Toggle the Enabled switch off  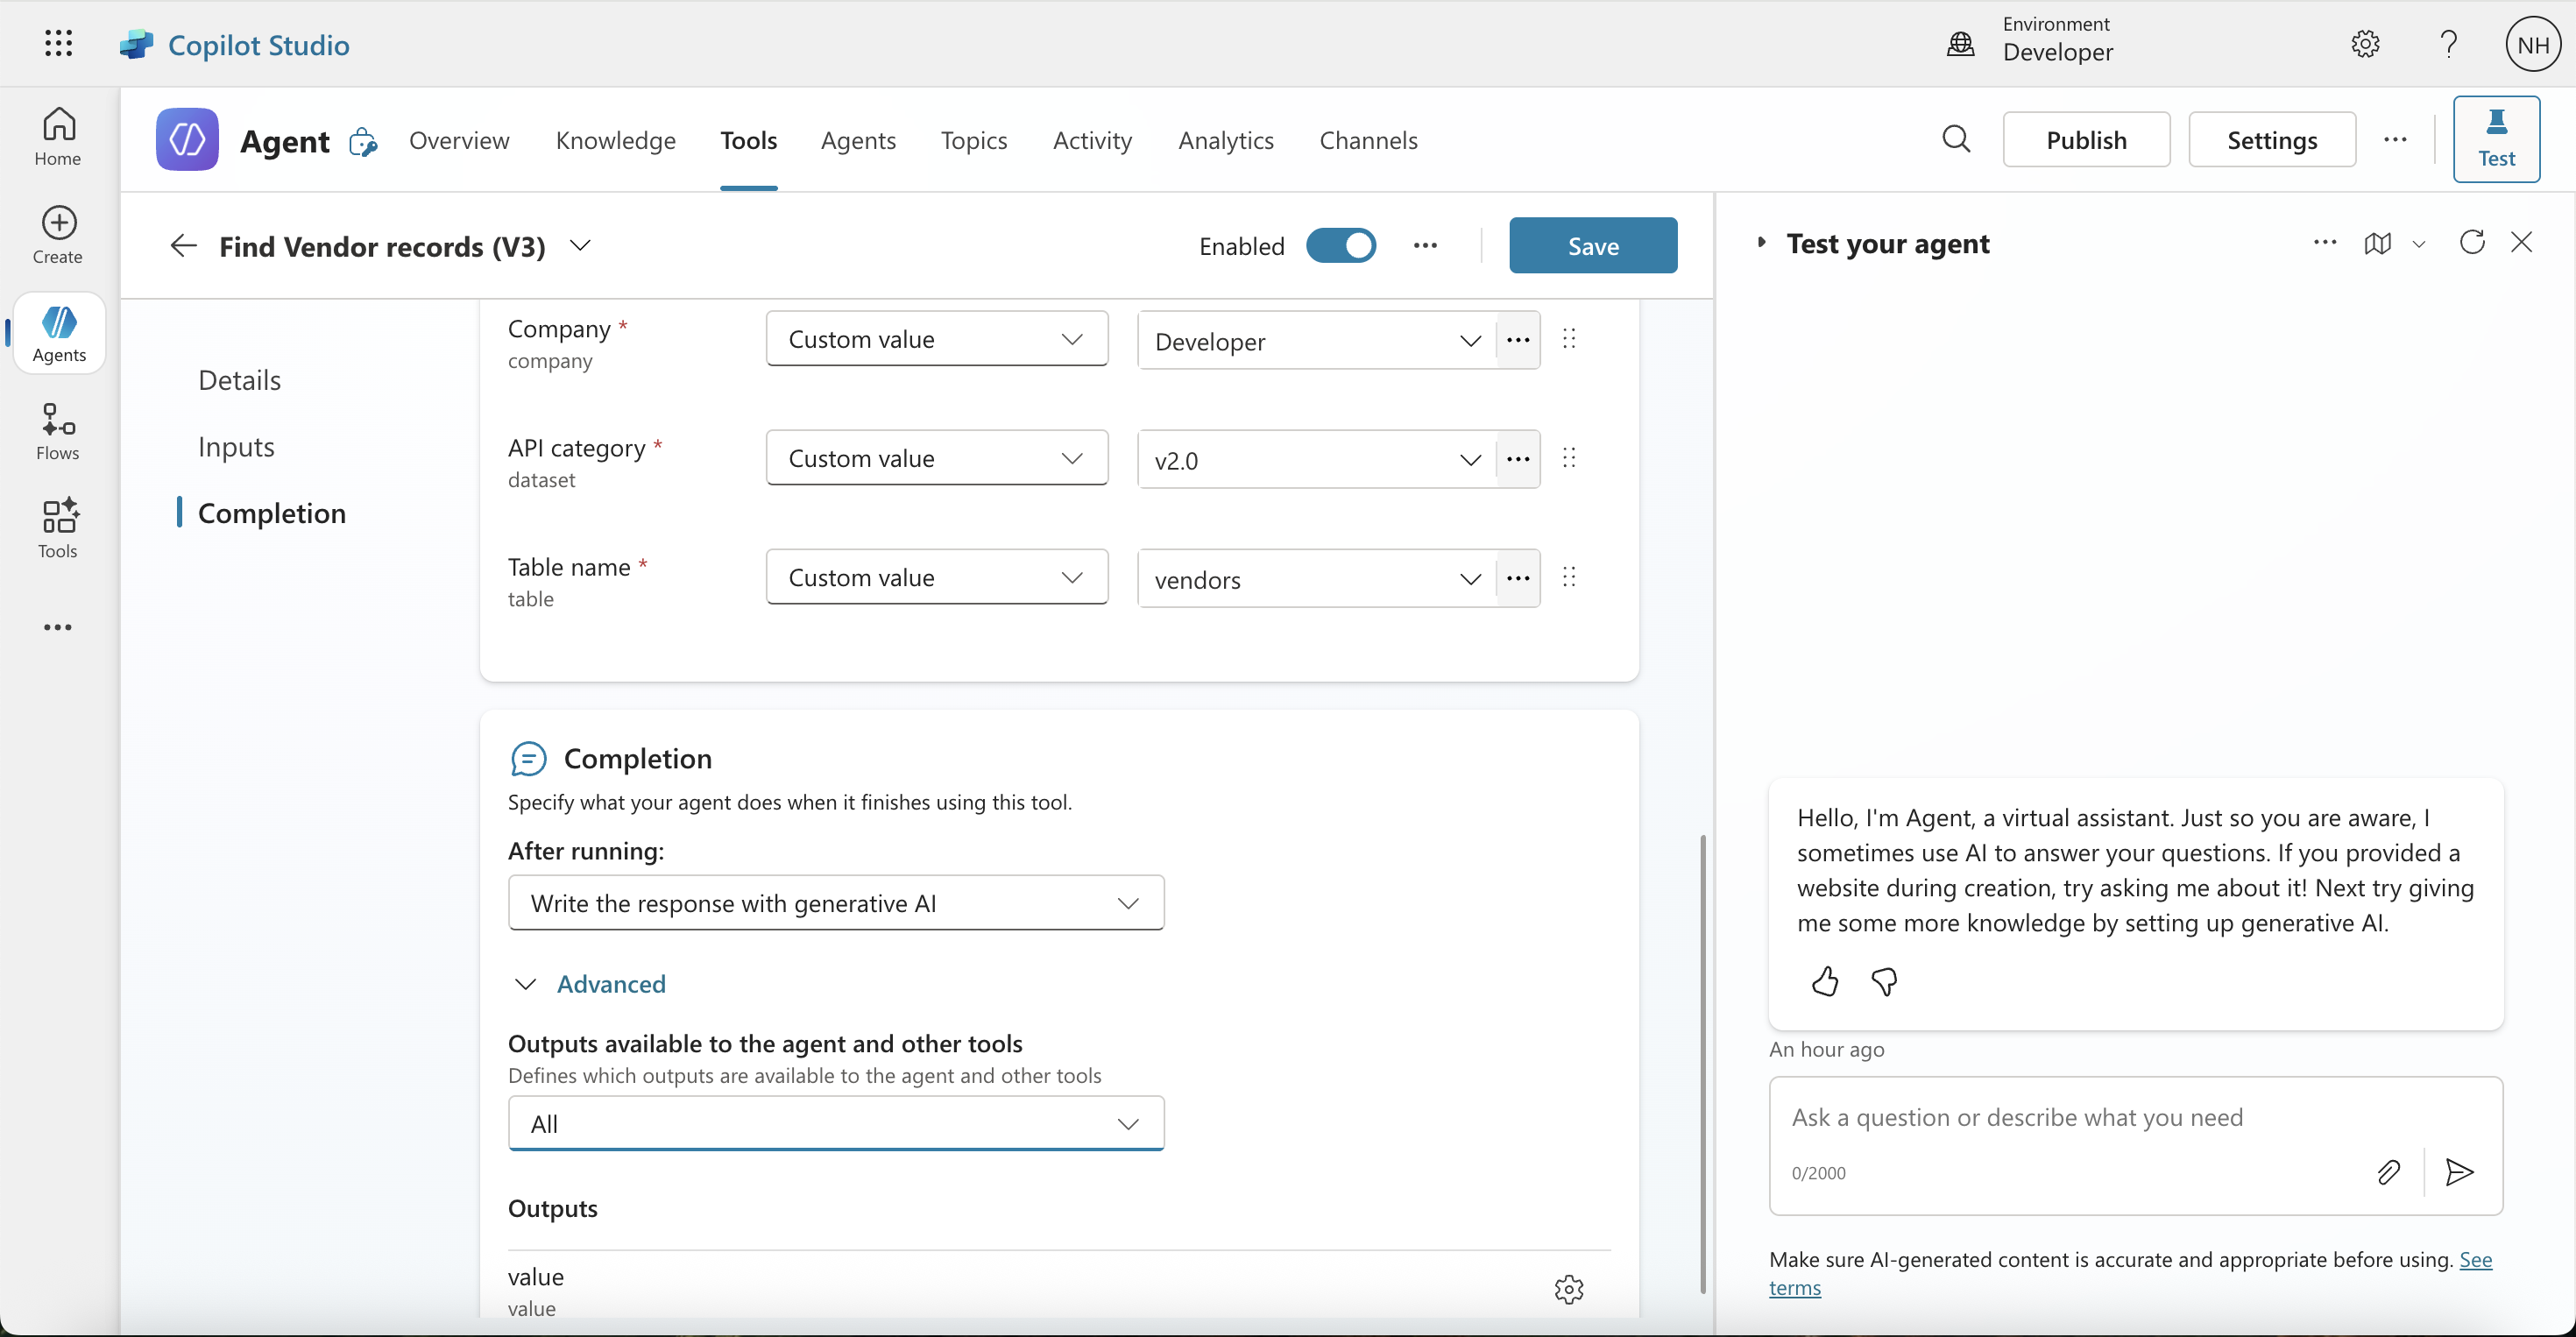(x=1340, y=246)
